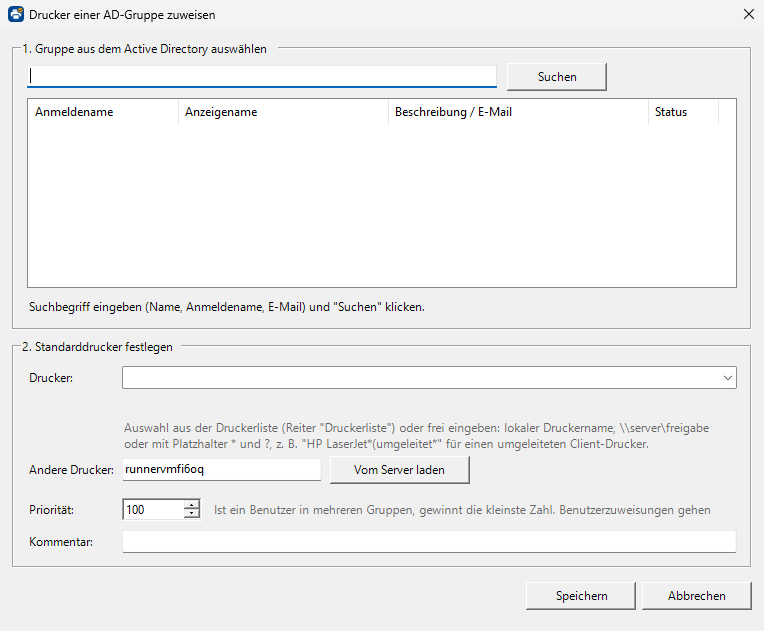Sort by Status column header
Viewport: 764px width, 631px height.
[x=683, y=112]
